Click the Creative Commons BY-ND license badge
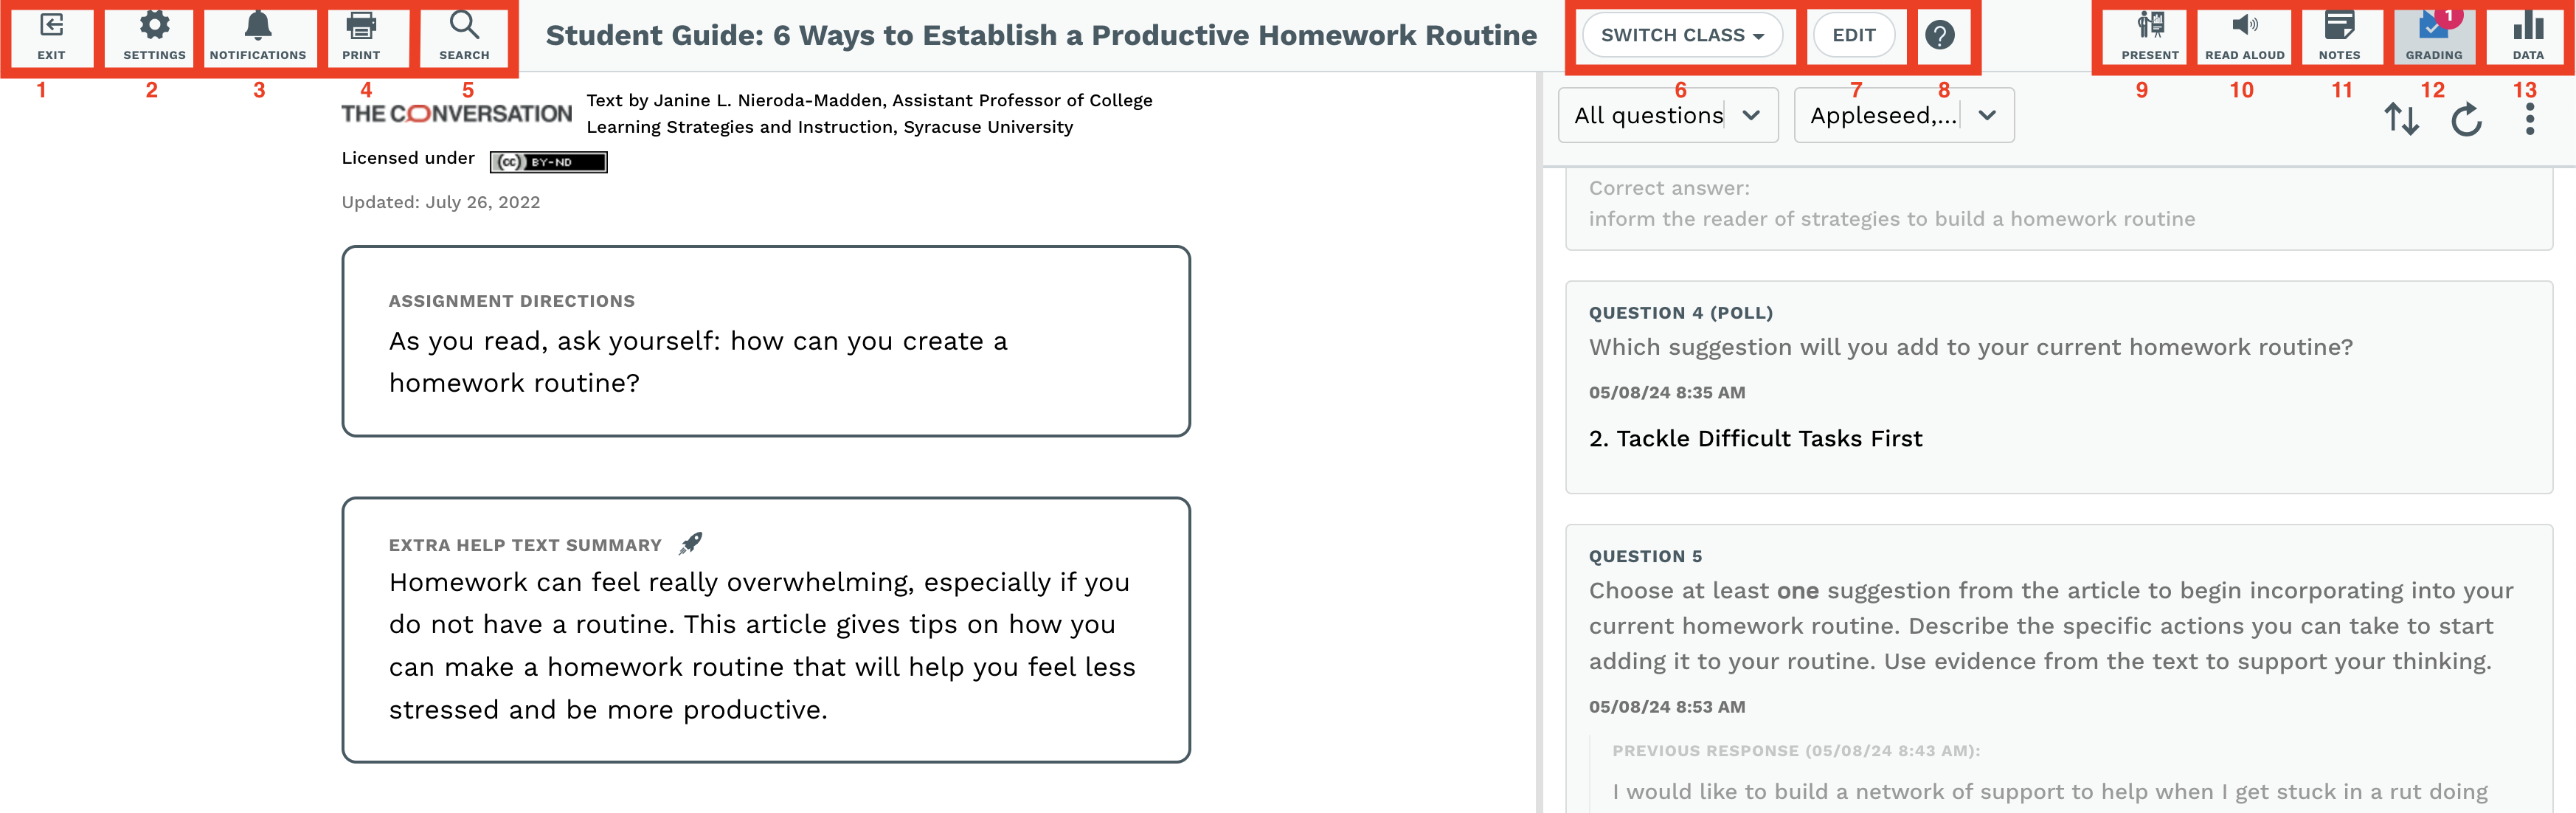 click(548, 162)
